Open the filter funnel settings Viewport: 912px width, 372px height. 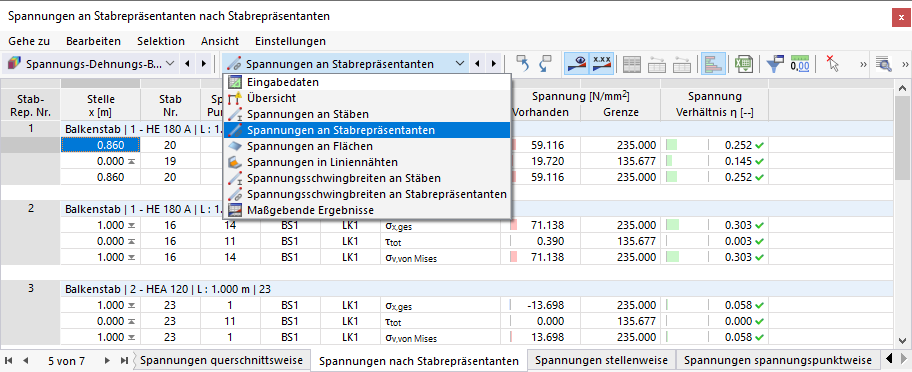tap(775, 64)
